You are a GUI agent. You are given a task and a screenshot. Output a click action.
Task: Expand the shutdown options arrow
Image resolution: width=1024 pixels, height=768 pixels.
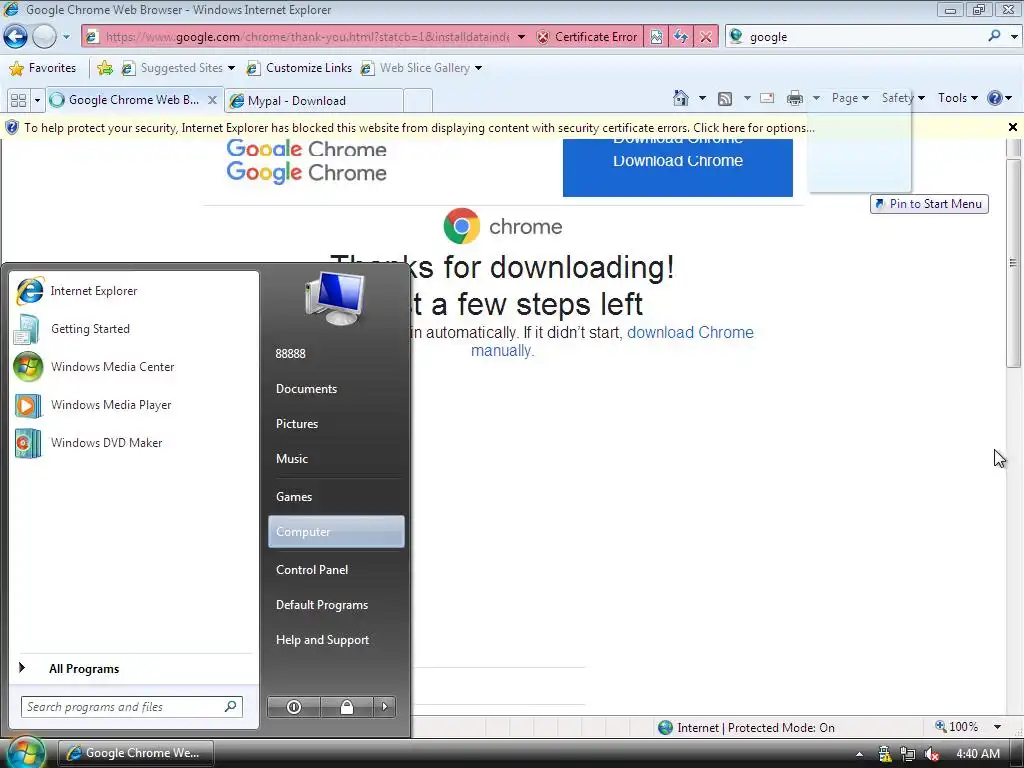tap(384, 707)
